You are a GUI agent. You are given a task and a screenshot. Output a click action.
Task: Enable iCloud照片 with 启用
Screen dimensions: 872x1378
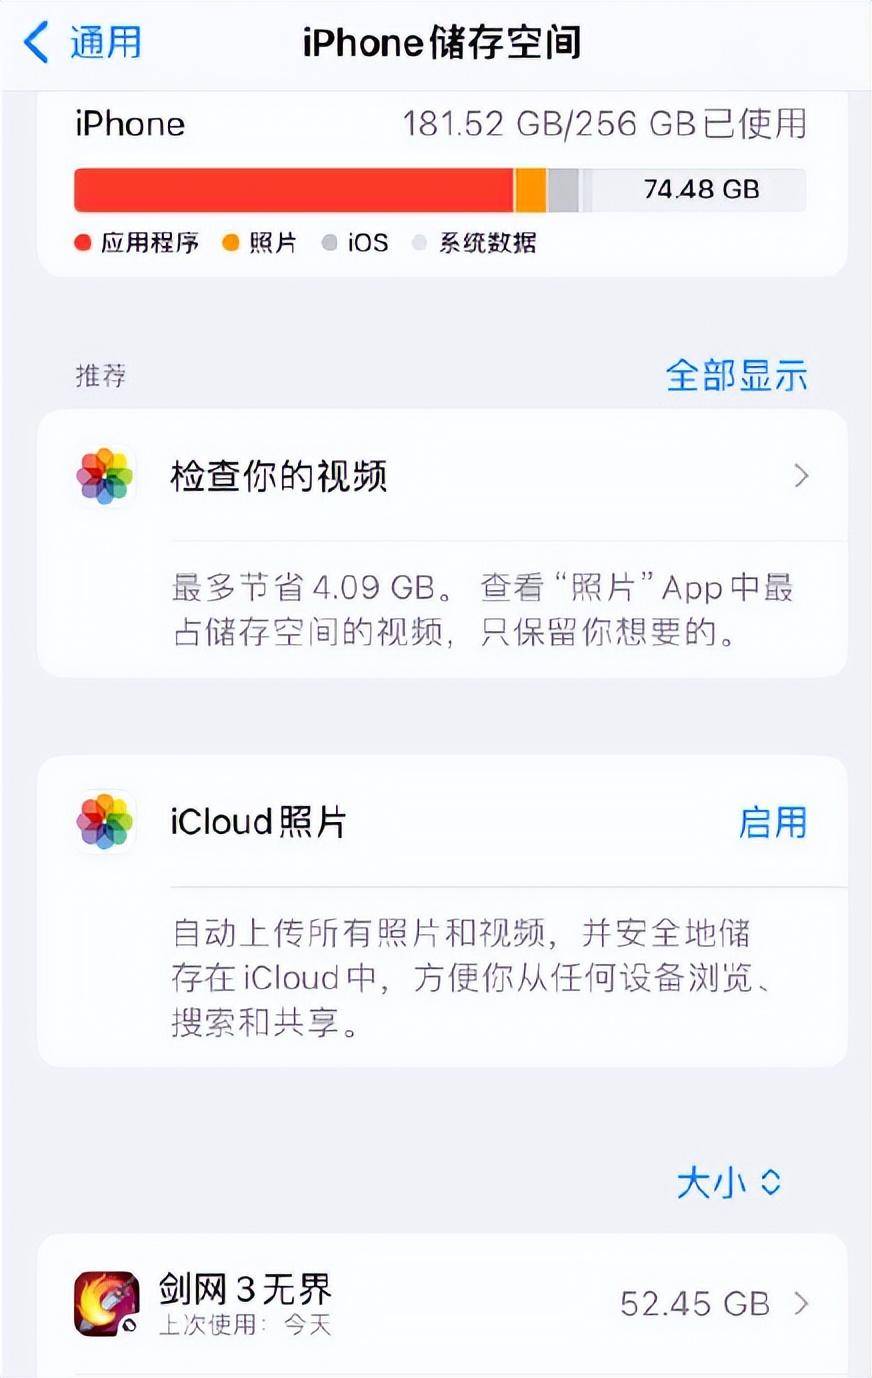pos(773,822)
